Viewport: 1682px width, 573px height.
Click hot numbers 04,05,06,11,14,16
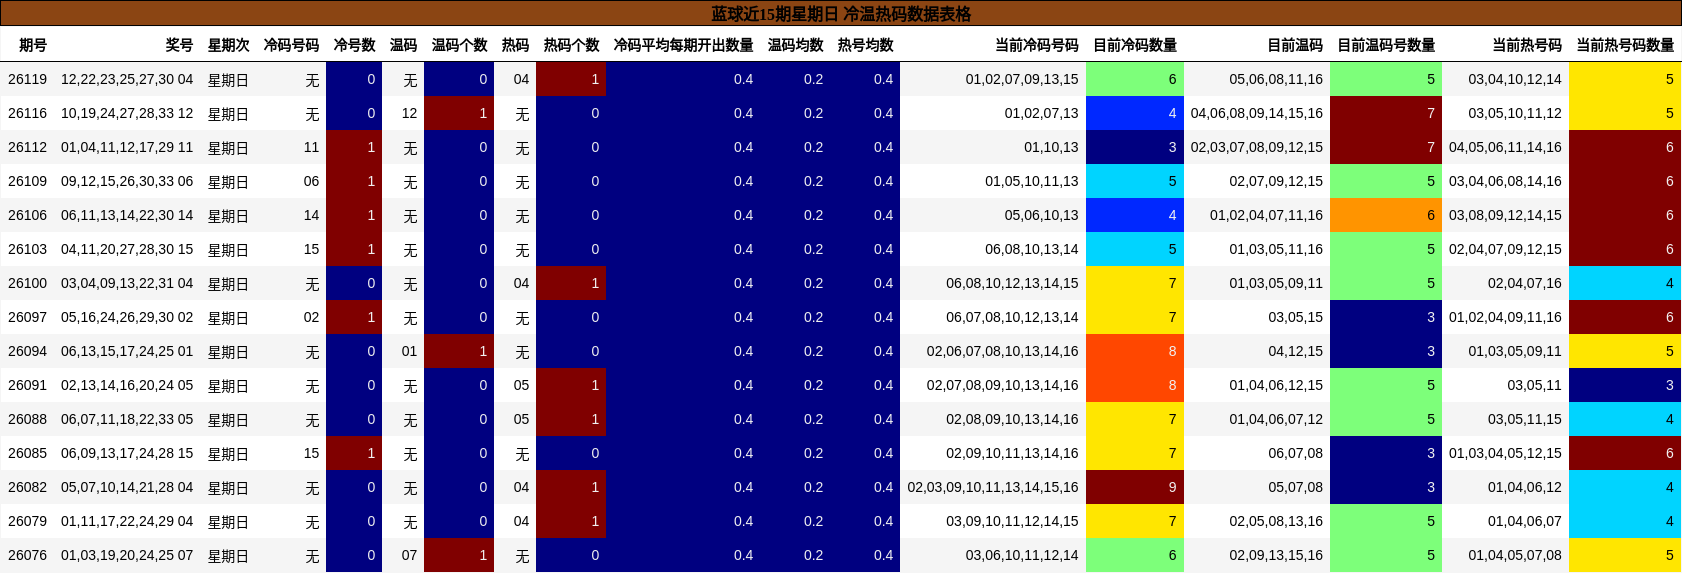(1505, 147)
